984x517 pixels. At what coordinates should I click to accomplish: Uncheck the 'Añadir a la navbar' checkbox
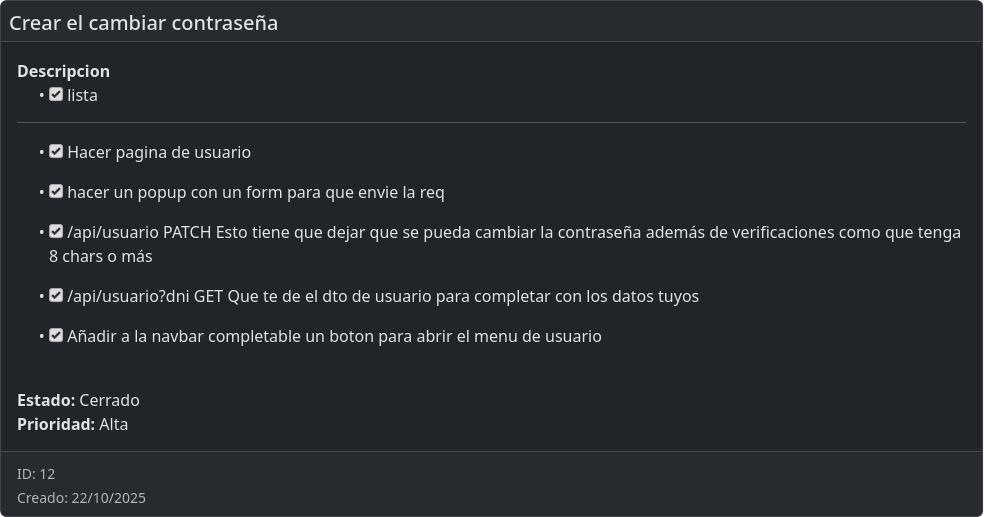(x=56, y=336)
